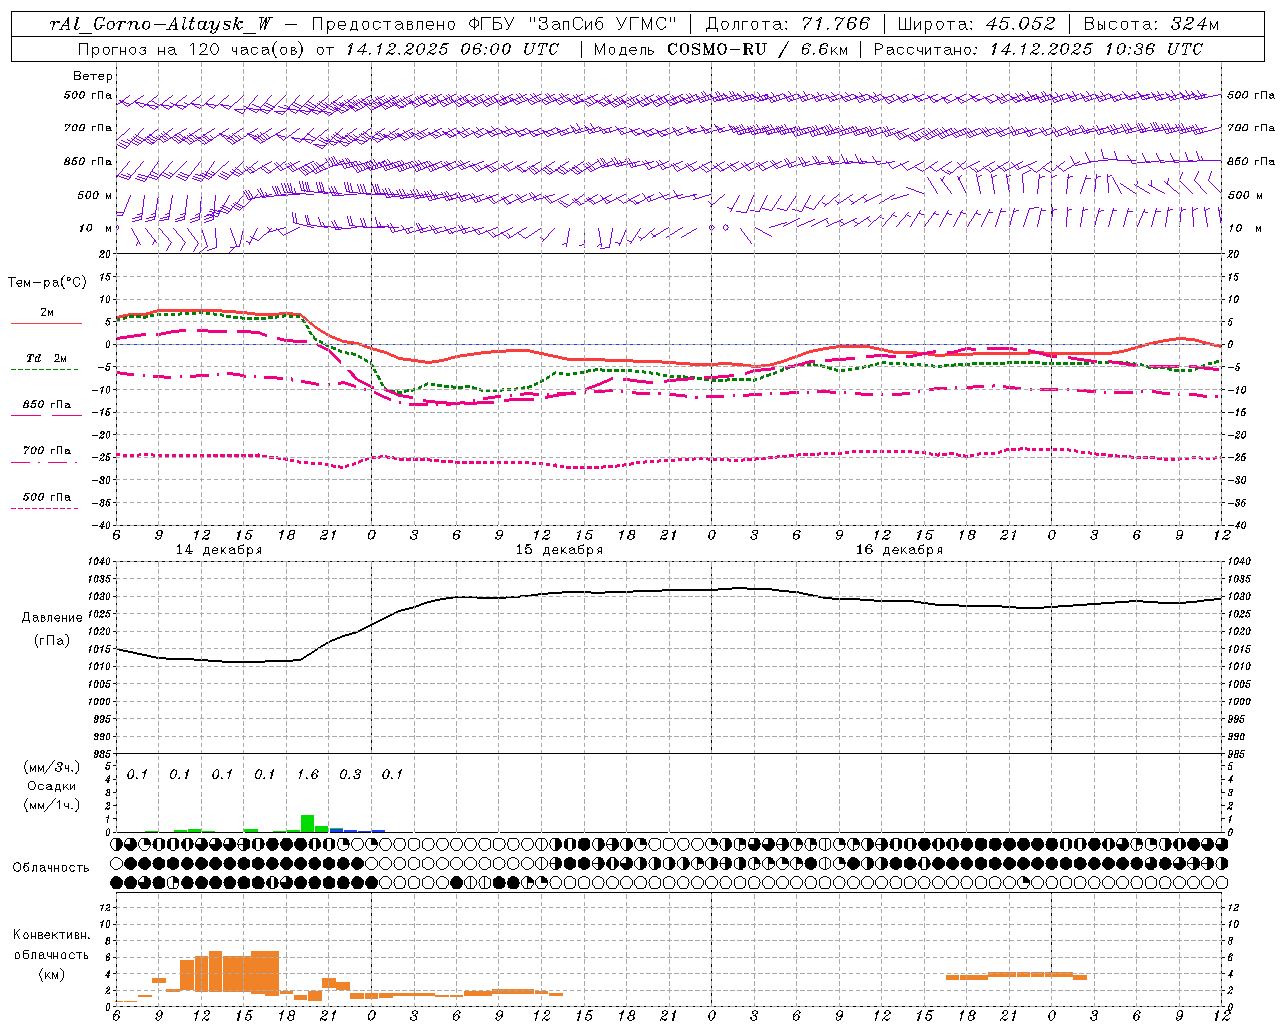Select the 14 декабря date label
The width and height of the screenshot is (1280, 1024).
pos(219,550)
